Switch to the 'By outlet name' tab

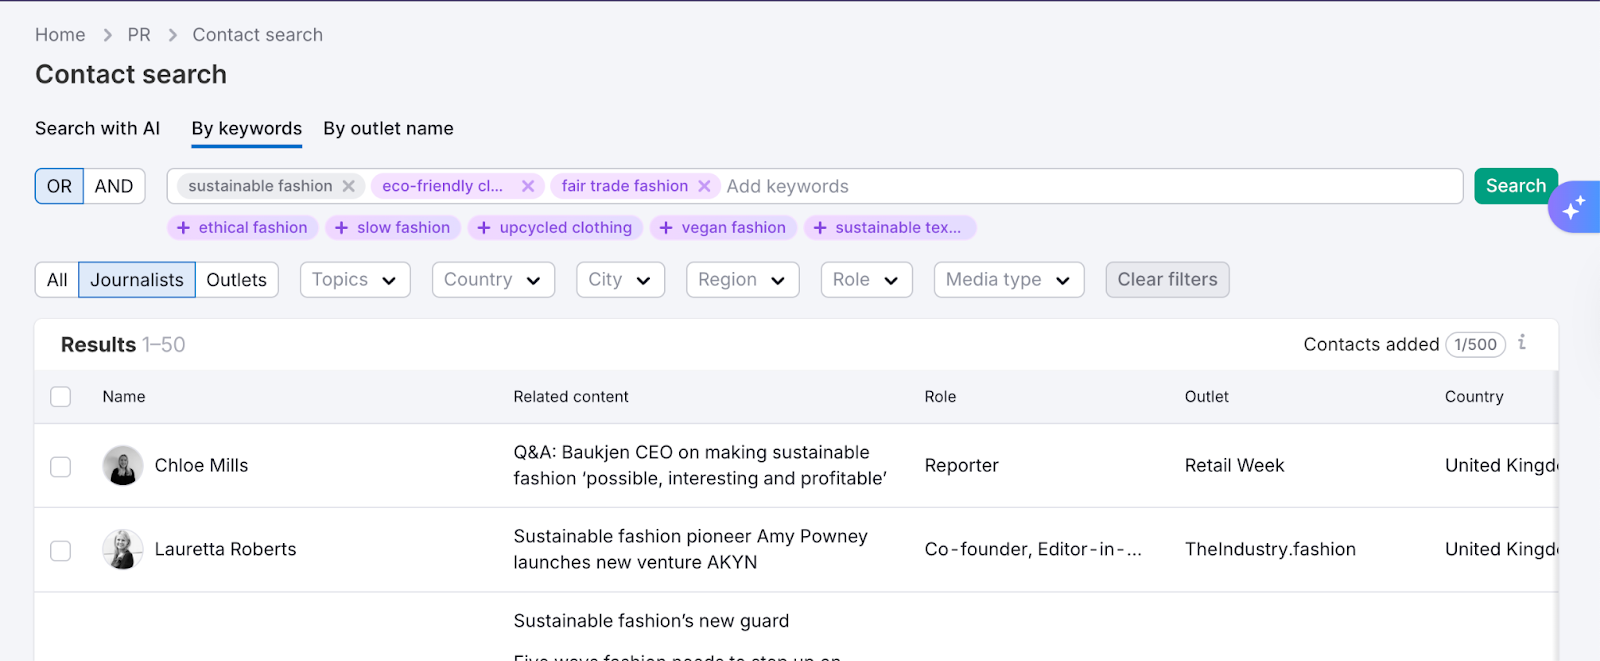coord(388,129)
